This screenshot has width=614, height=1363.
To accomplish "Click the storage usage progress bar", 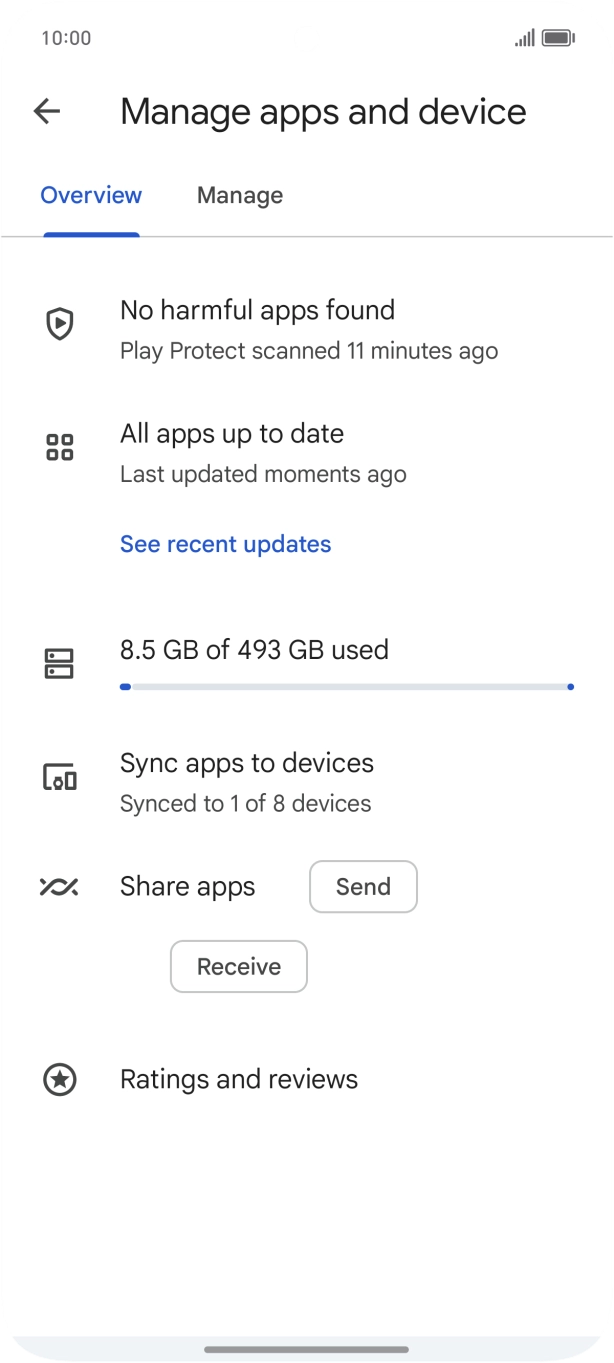I will [x=346, y=687].
